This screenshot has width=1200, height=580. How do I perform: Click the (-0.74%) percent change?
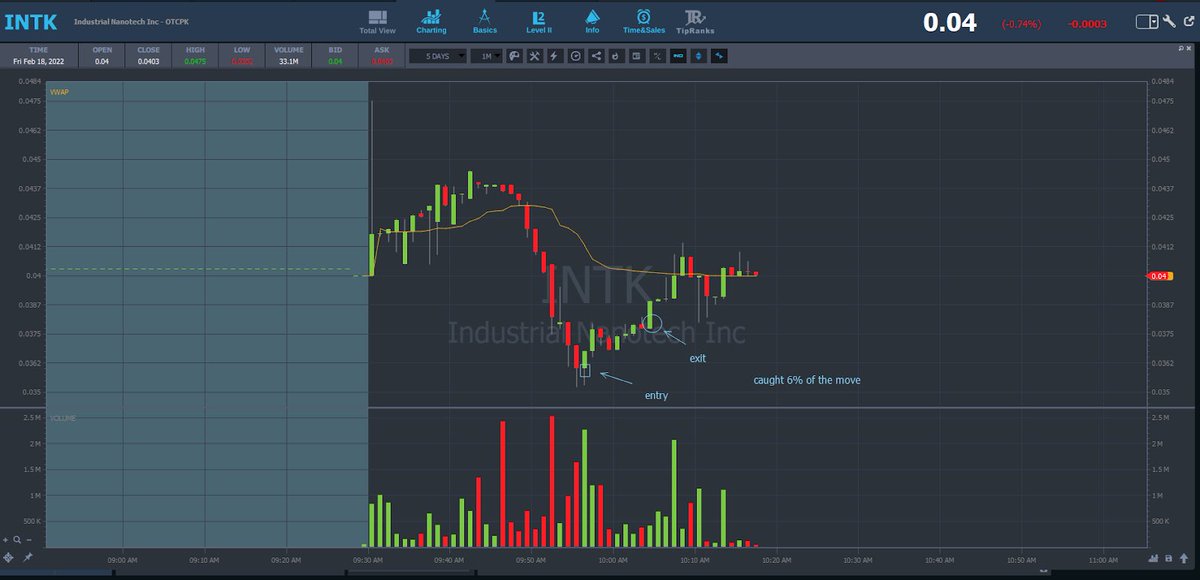(1022, 22)
